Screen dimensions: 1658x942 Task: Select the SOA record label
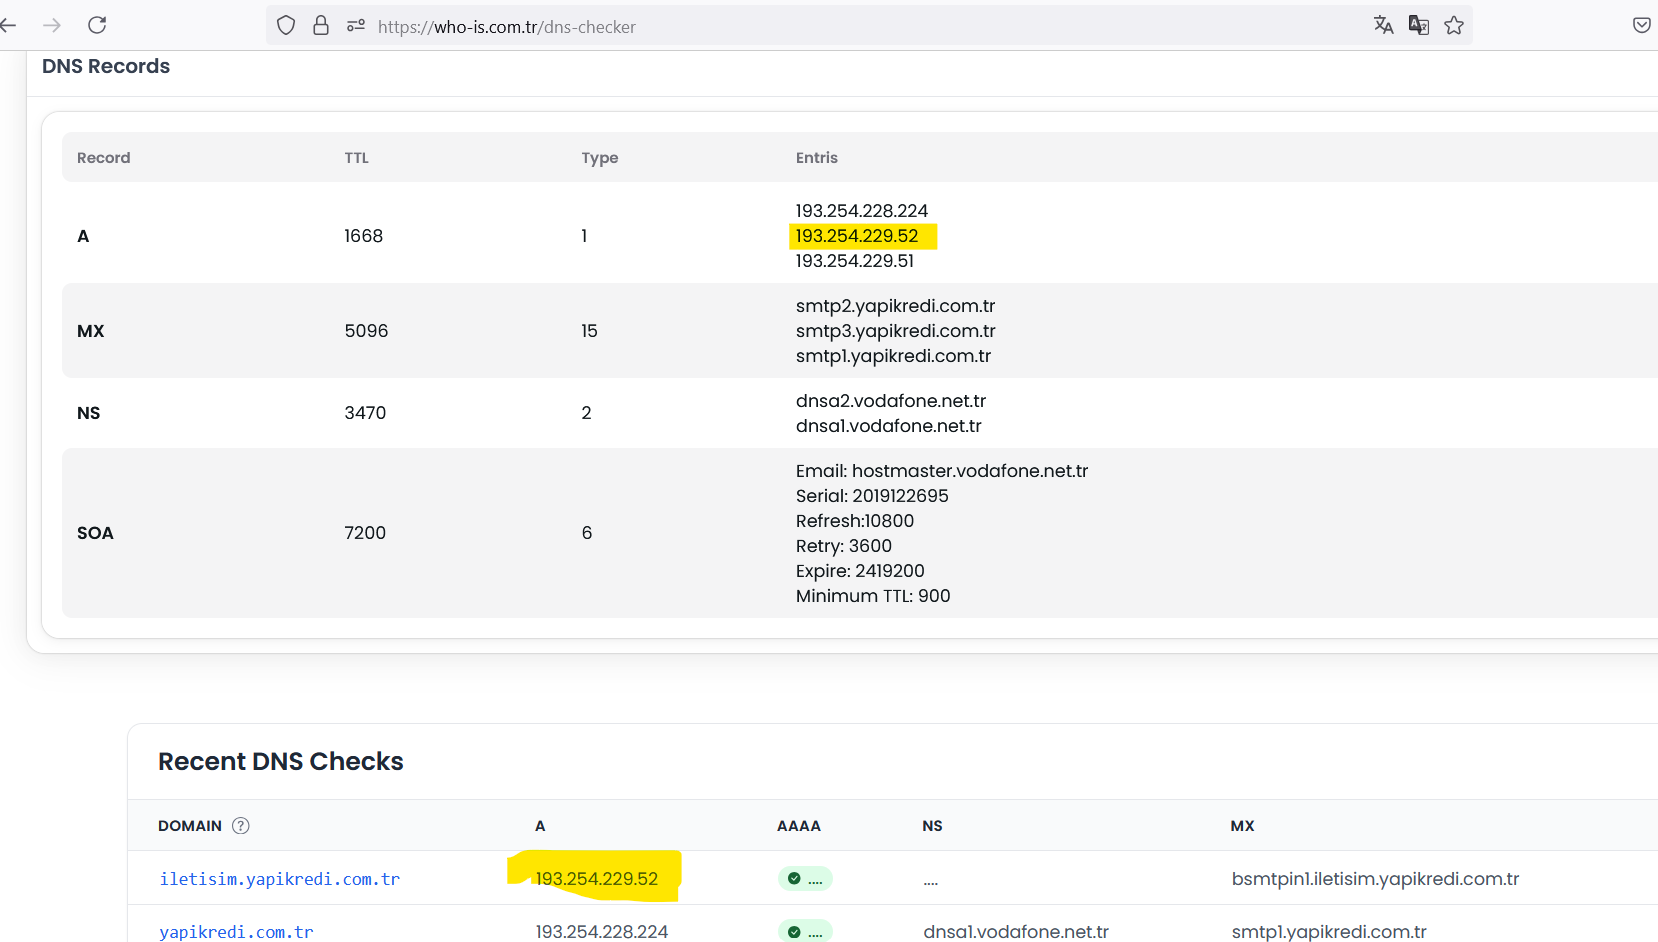(95, 533)
